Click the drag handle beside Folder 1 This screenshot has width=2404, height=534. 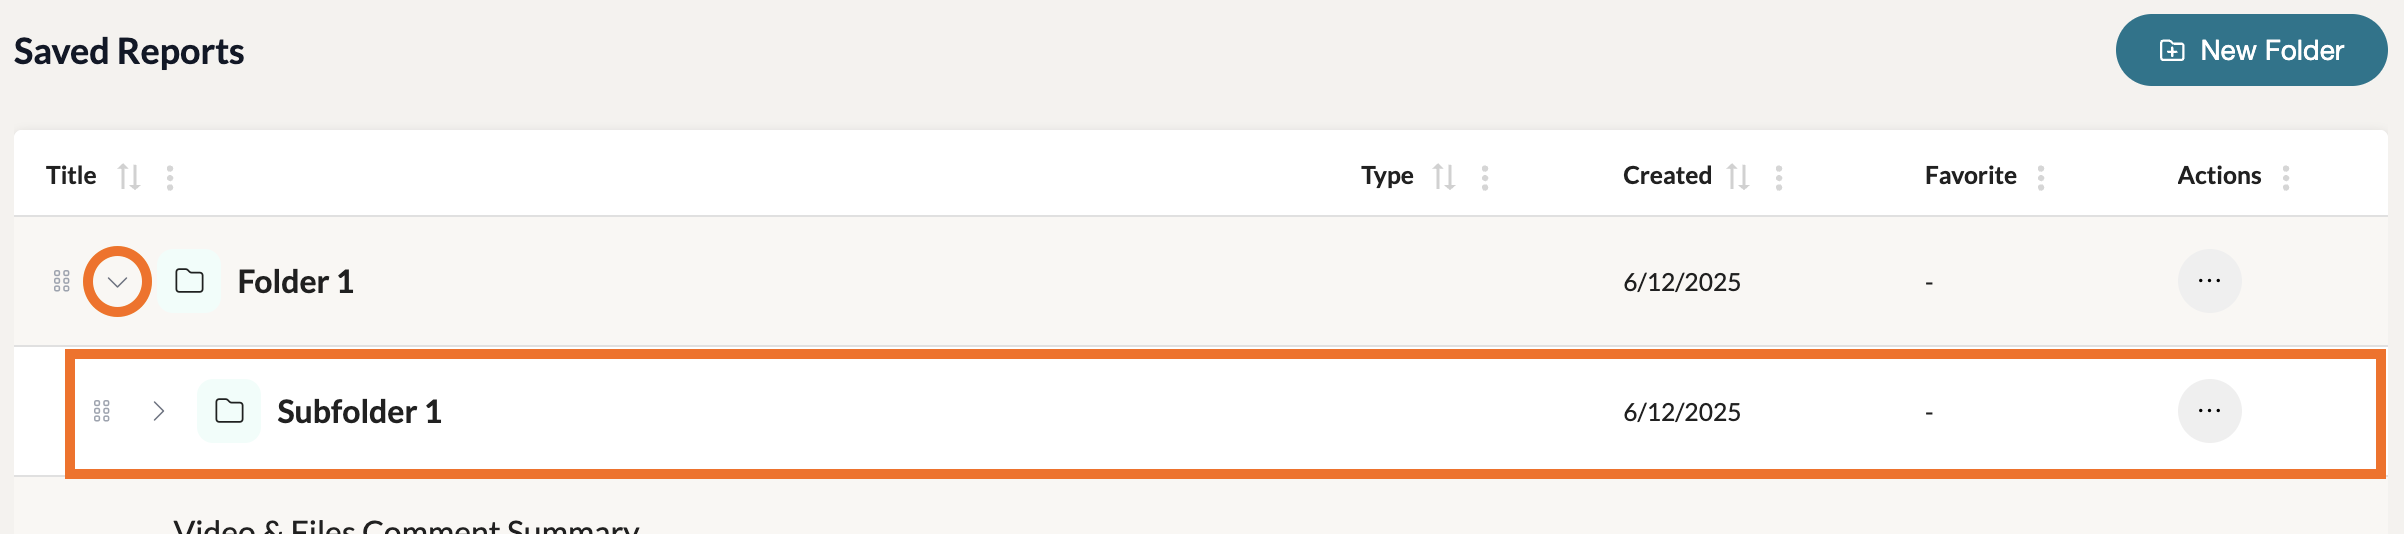pos(62,281)
